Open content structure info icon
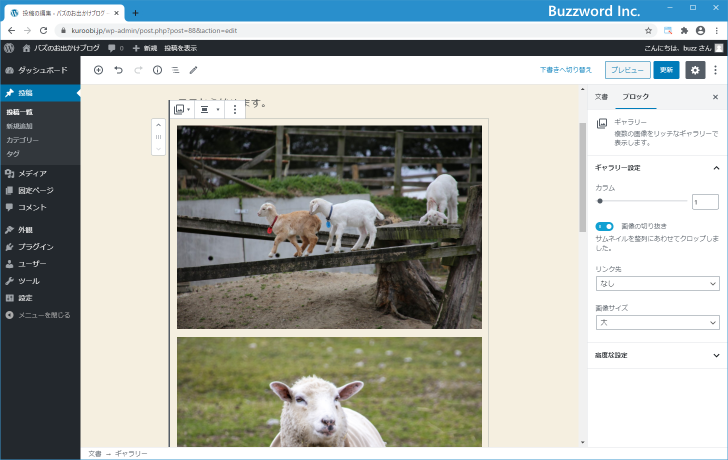The width and height of the screenshot is (728, 460). (x=157, y=70)
